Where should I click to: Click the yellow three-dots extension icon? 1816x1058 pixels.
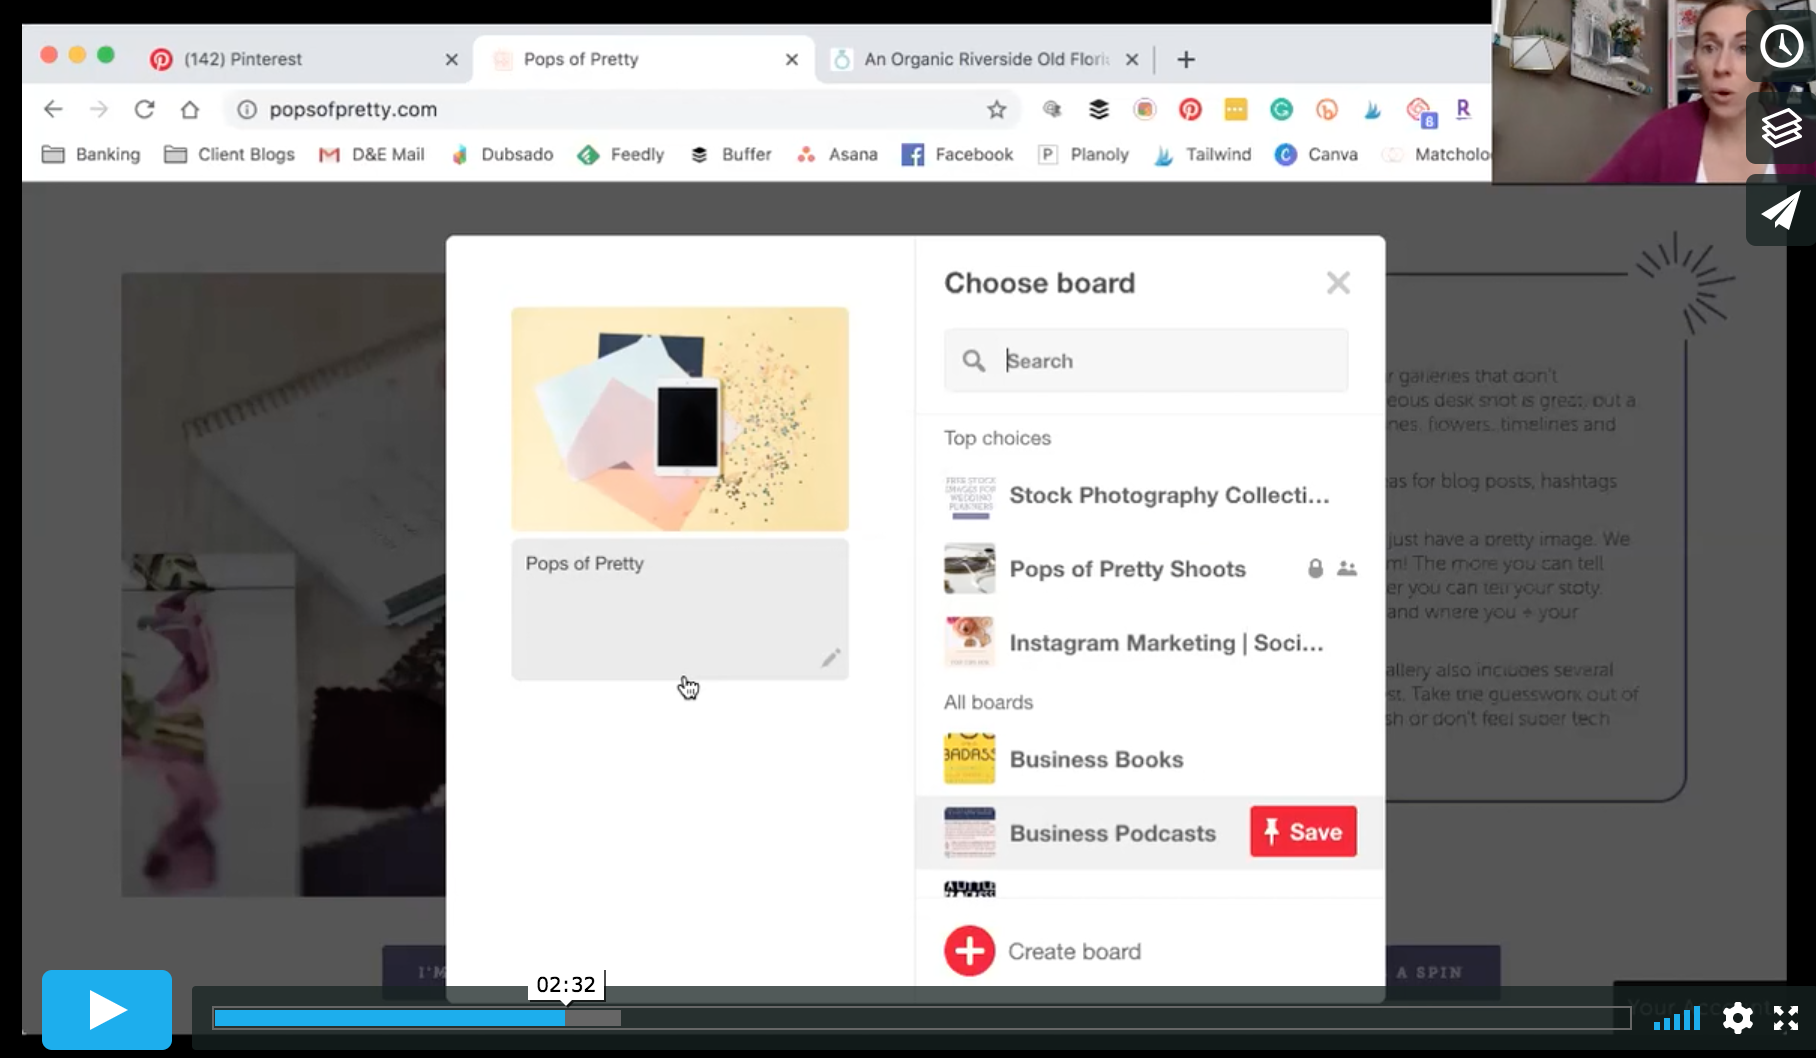(1236, 109)
